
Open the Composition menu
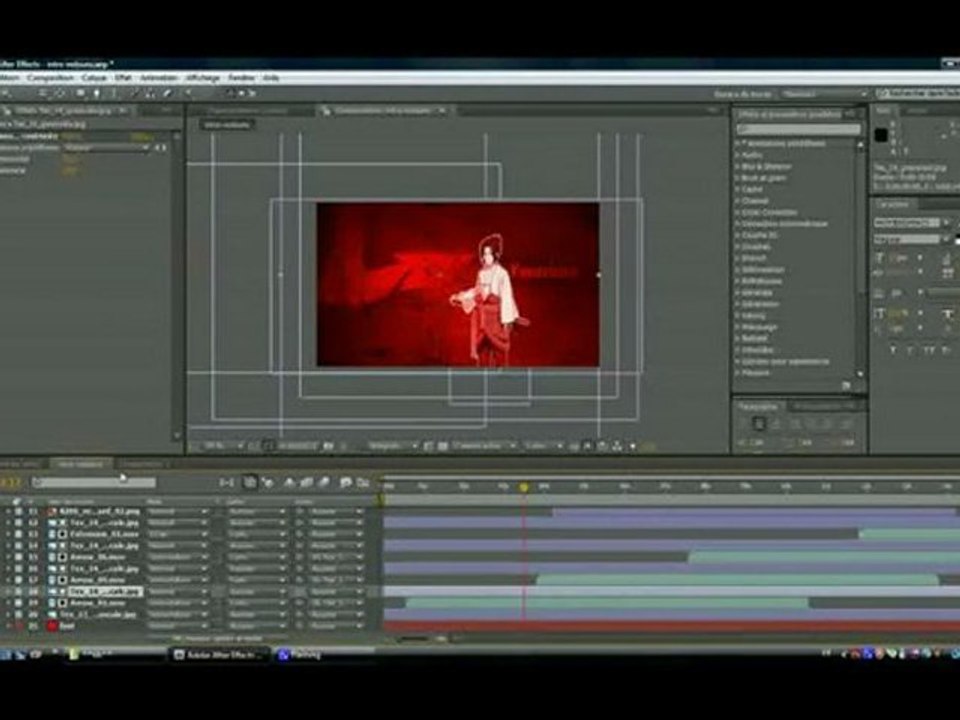click(x=50, y=78)
